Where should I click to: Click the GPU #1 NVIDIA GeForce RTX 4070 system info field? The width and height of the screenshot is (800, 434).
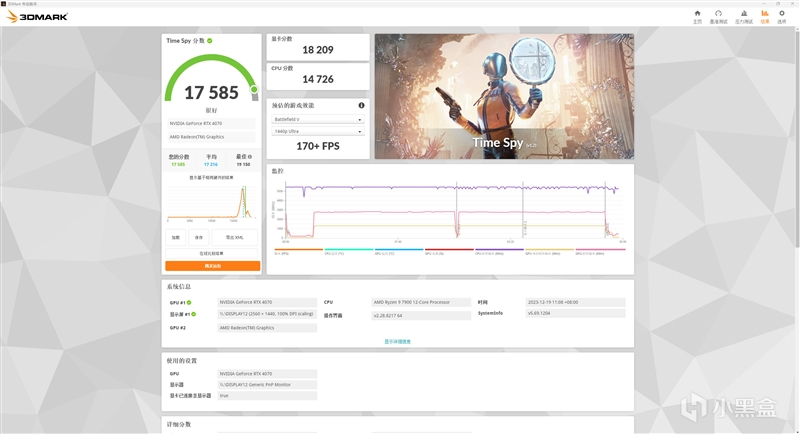pyautogui.click(x=267, y=302)
